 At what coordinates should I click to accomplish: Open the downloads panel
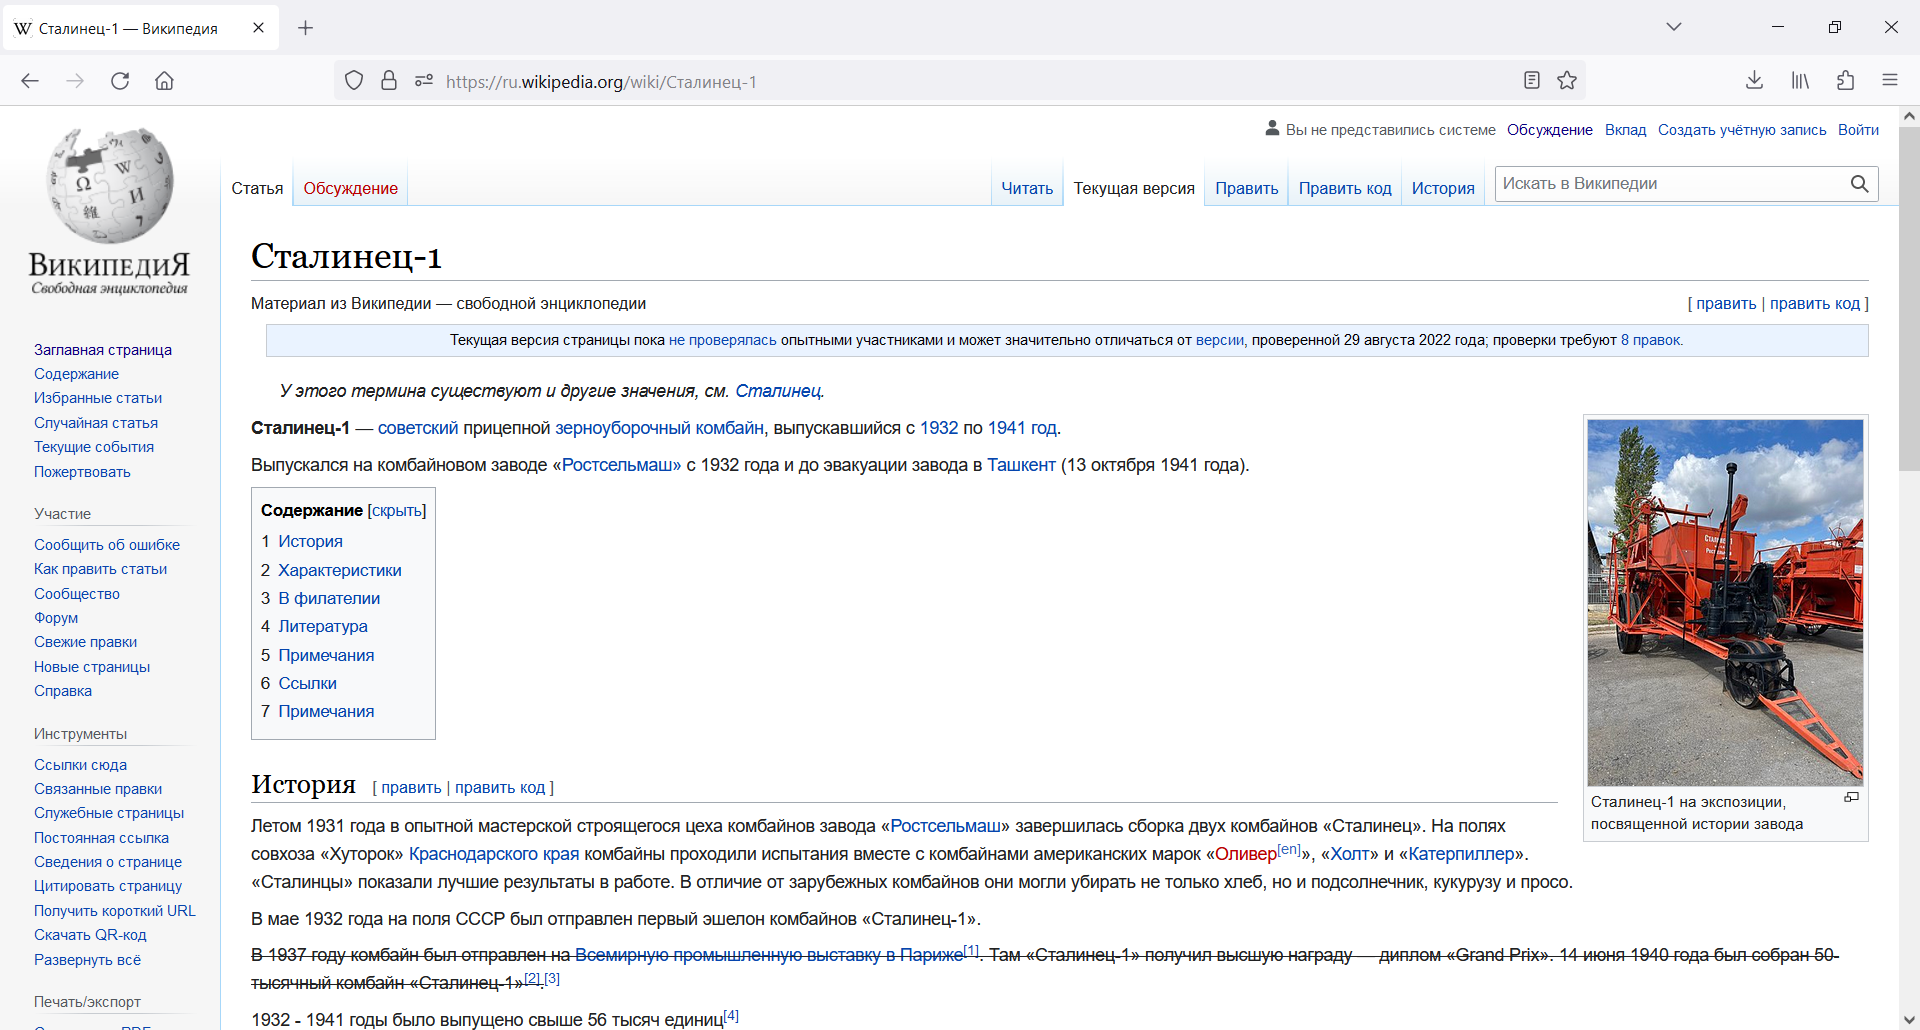[1754, 81]
